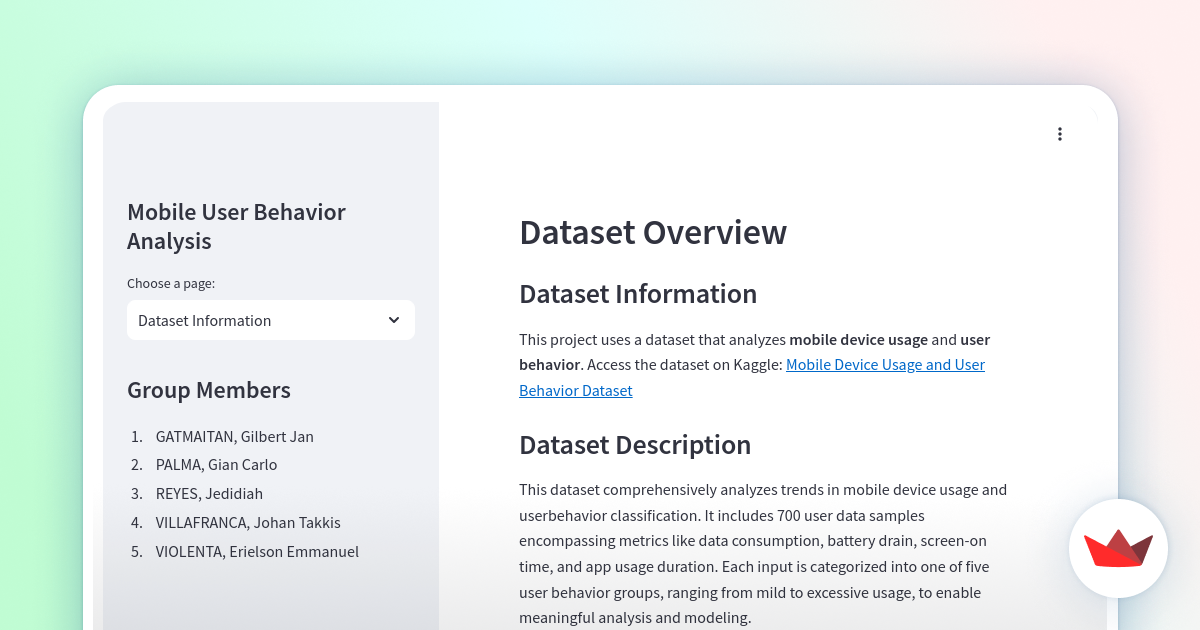Click the 'Dataset Overview' page heading
This screenshot has width=1200, height=630.
[x=653, y=232]
